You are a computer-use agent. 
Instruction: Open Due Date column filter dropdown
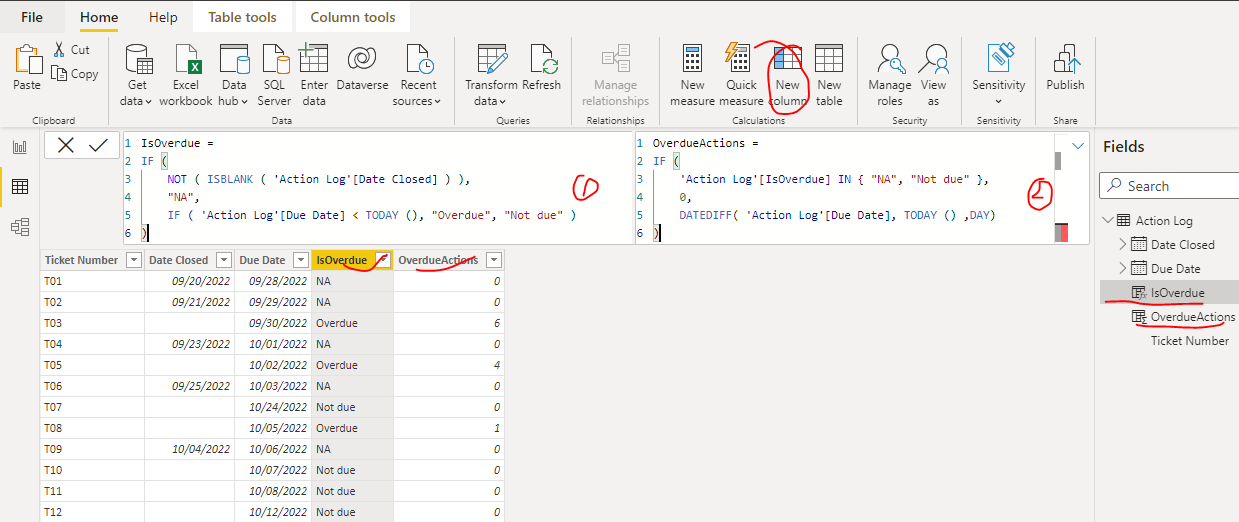pos(302,260)
